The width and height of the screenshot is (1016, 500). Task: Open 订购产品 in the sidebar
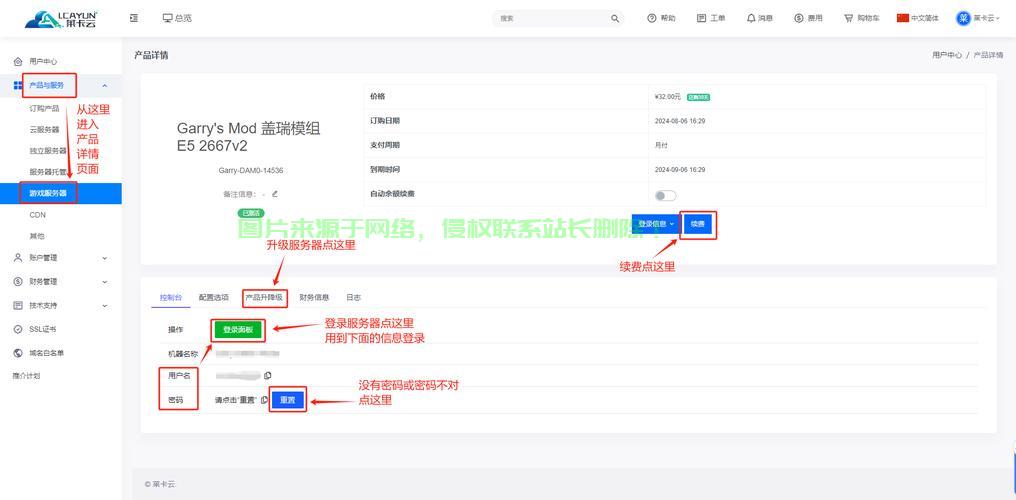(44, 108)
